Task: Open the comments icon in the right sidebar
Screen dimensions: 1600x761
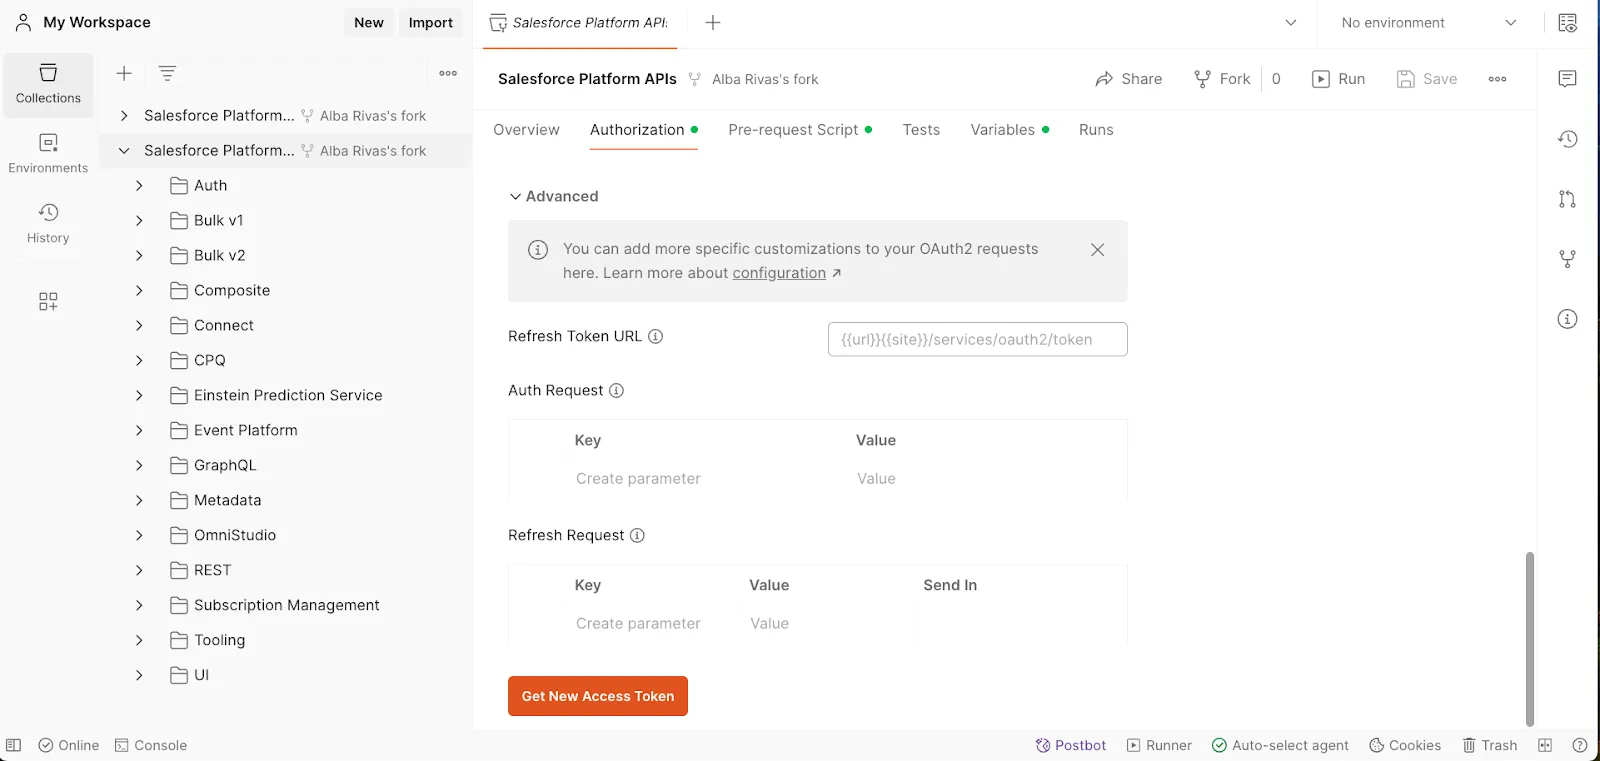Action: pos(1567,79)
